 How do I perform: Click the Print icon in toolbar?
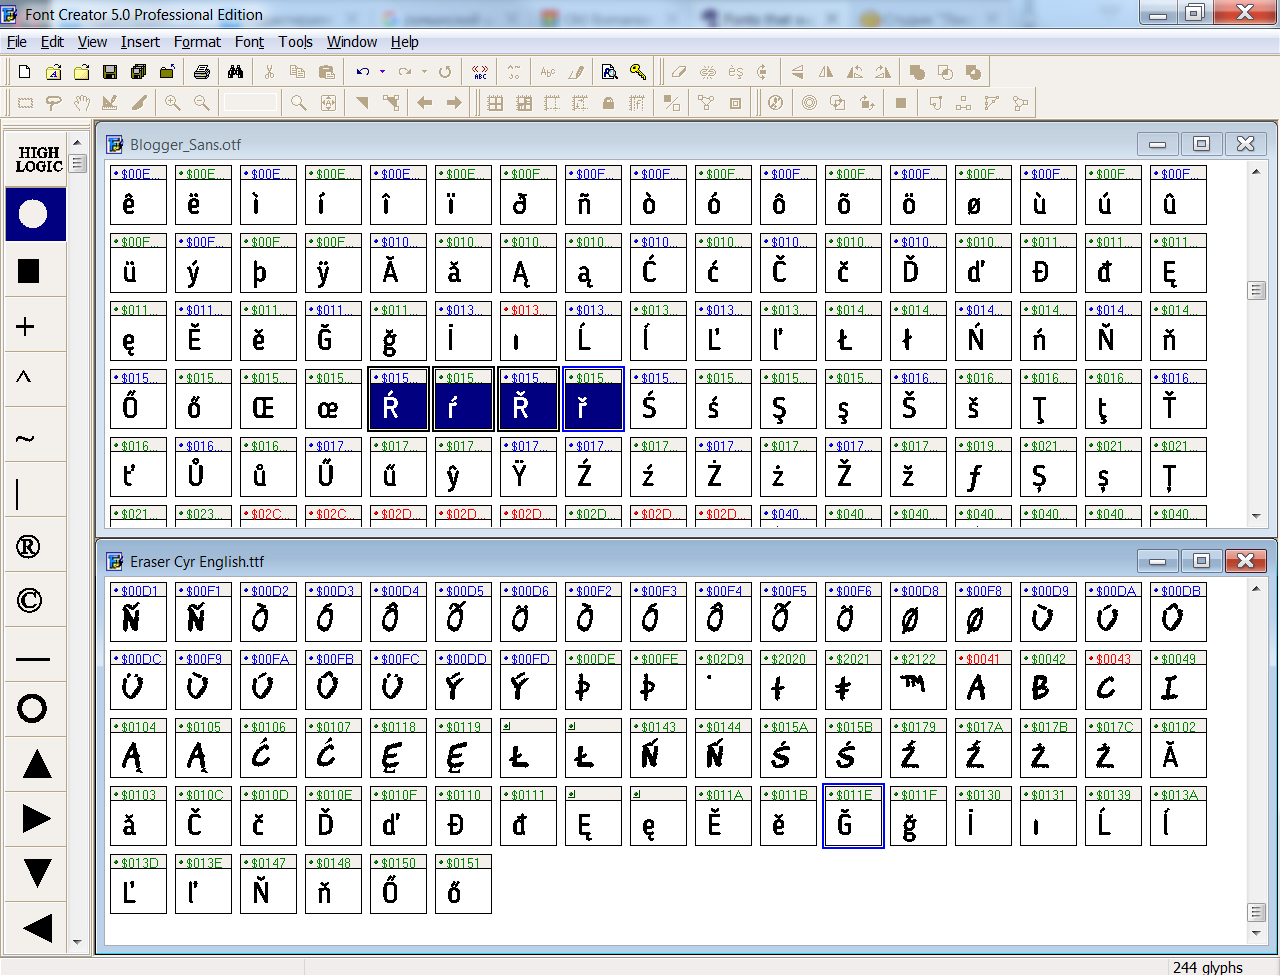click(x=202, y=72)
